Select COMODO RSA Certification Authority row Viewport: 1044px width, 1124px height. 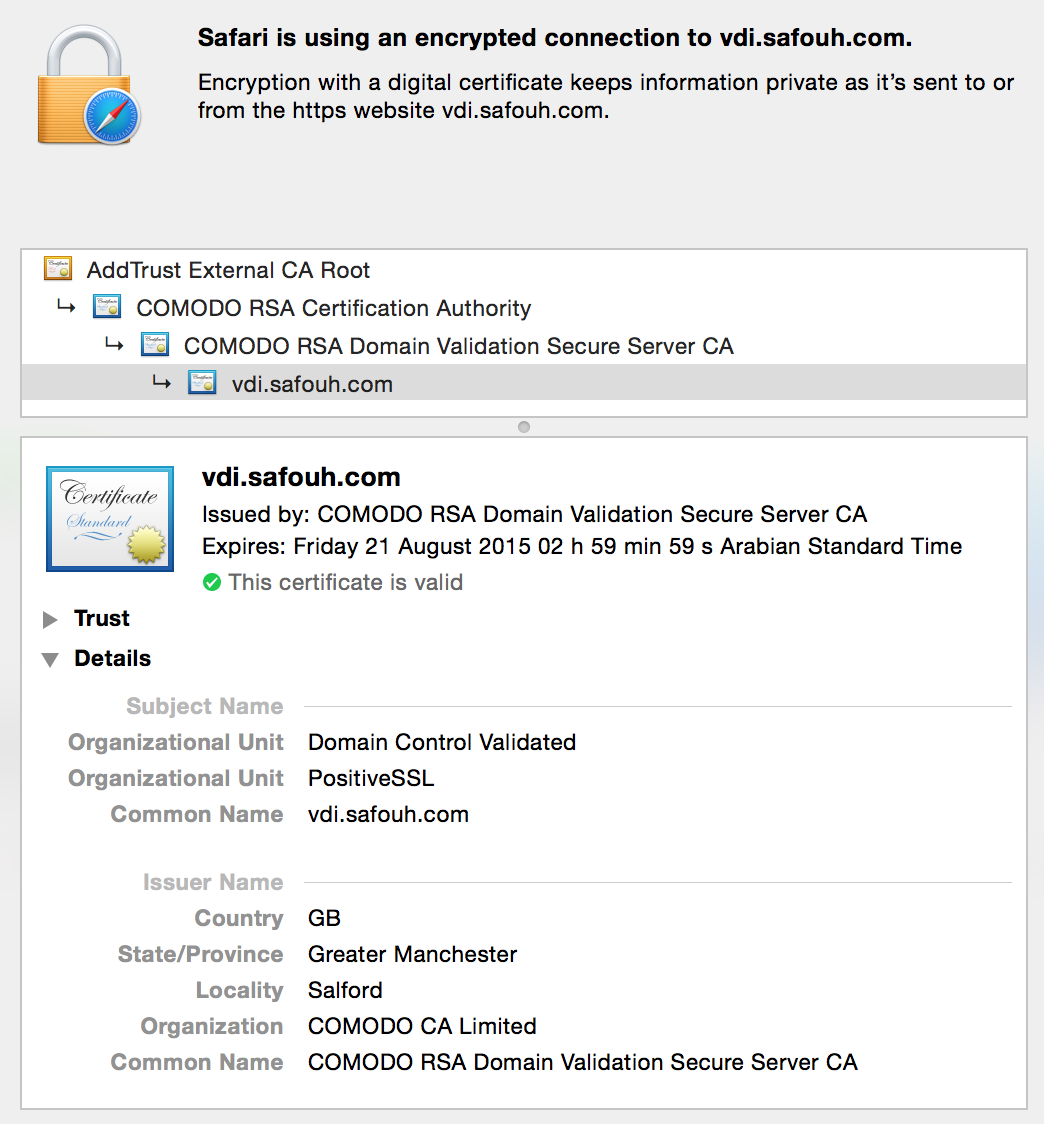click(x=524, y=308)
